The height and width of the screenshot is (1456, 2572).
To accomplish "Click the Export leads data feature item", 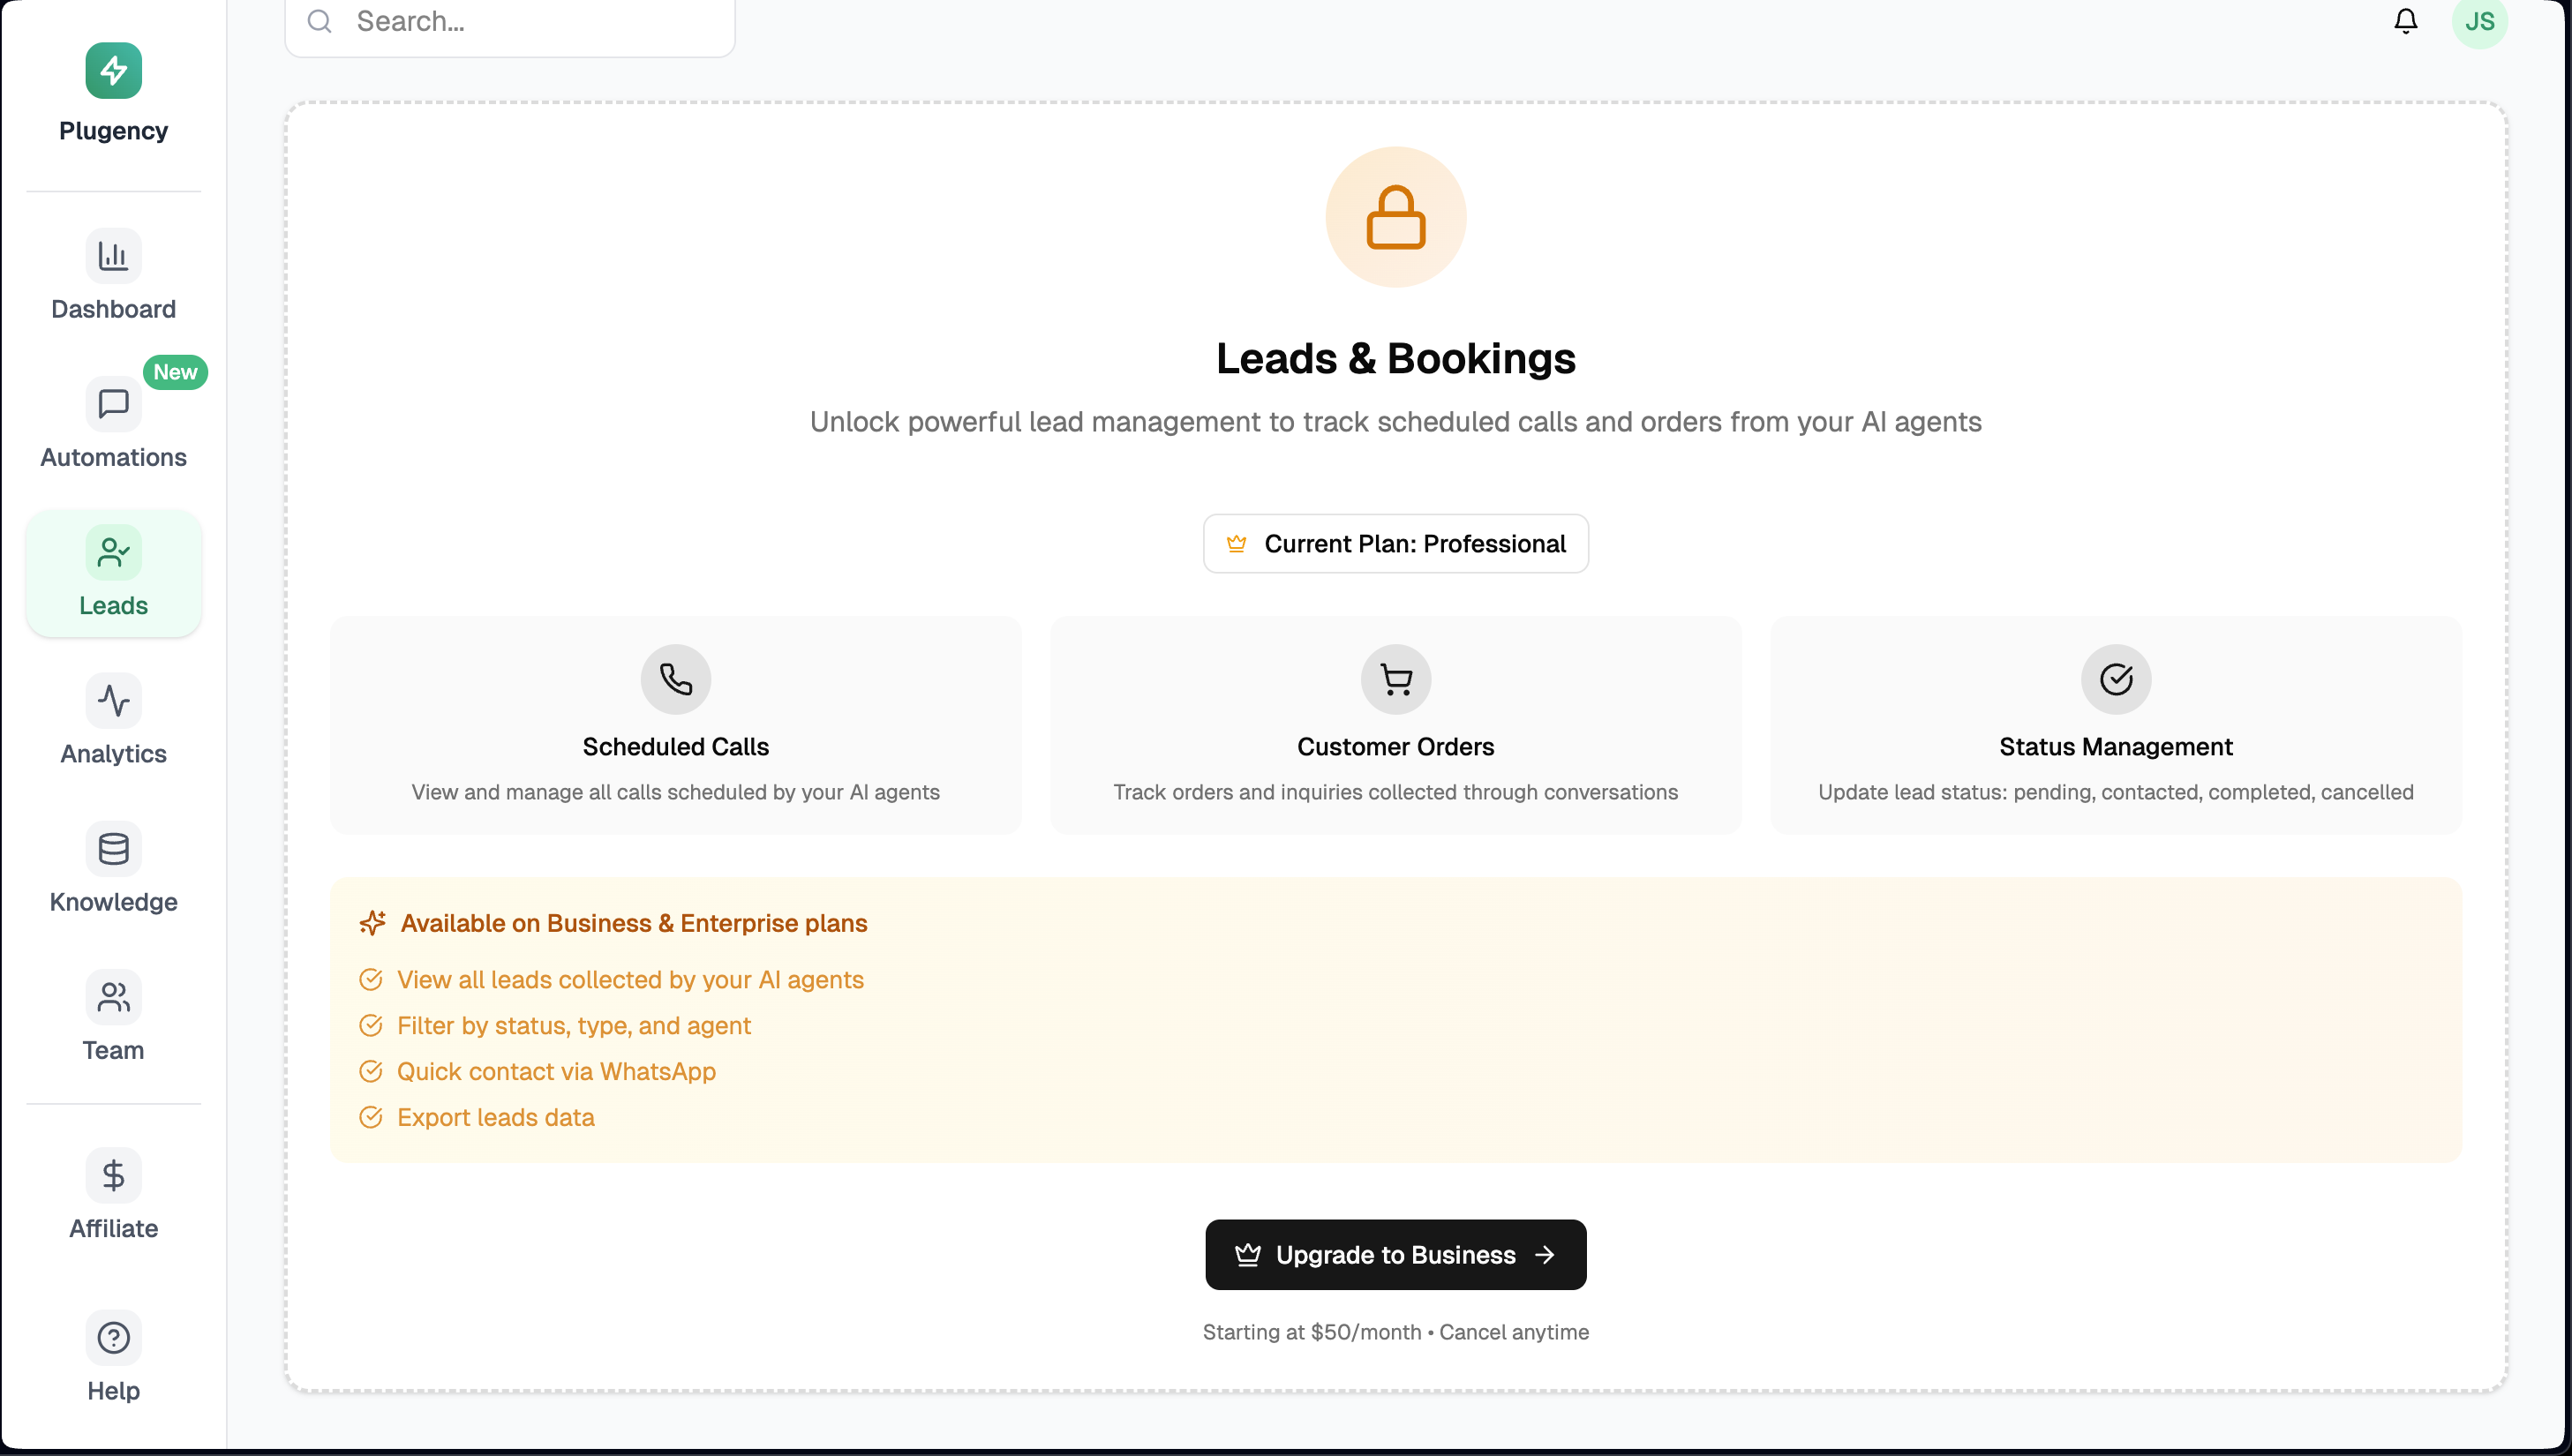I will pyautogui.click(x=496, y=1117).
